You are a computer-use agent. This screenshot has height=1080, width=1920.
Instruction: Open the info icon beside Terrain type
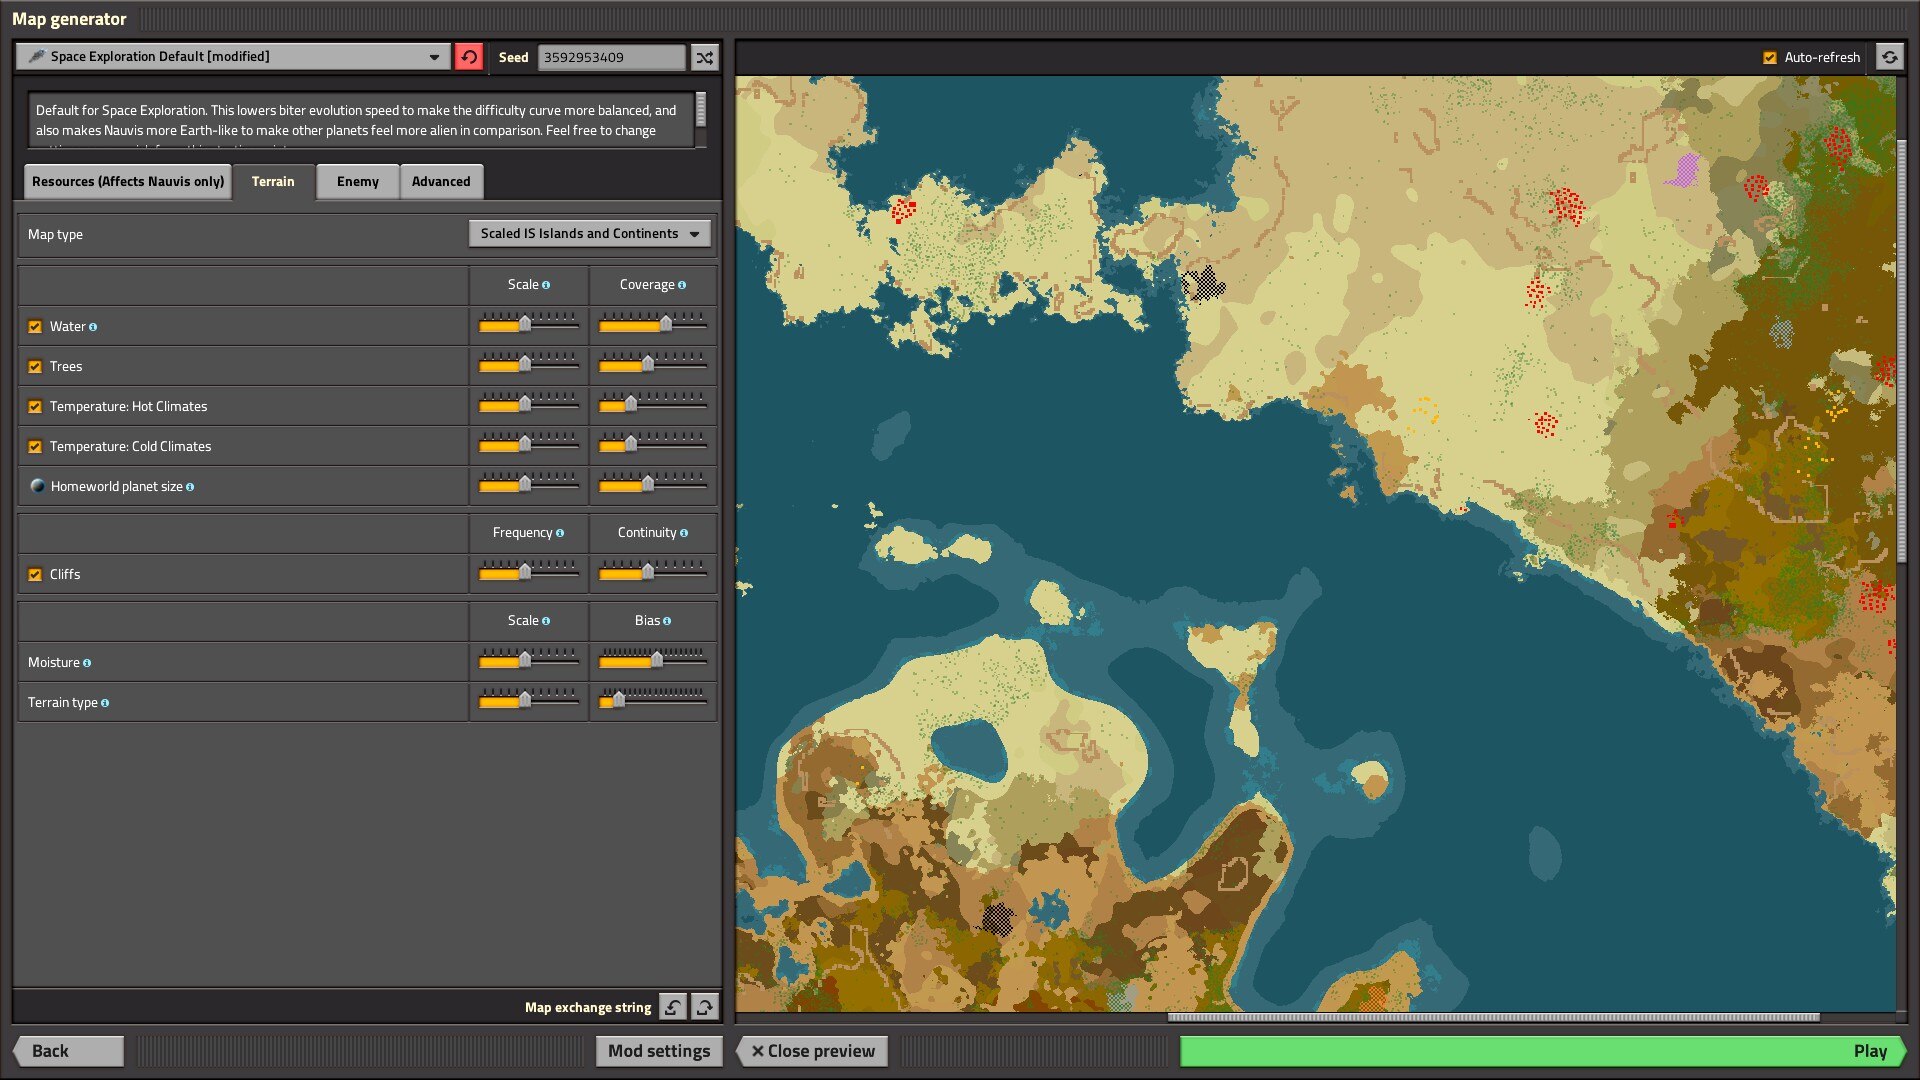[105, 703]
